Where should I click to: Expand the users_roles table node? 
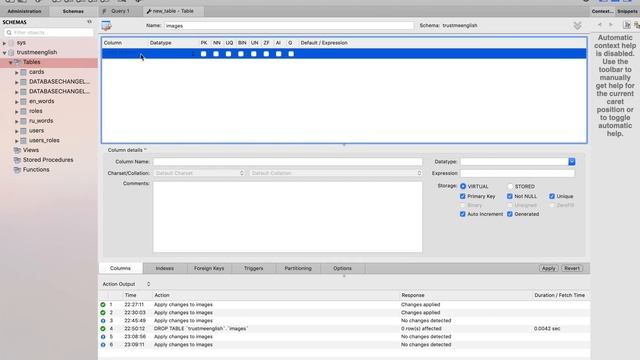point(17,141)
